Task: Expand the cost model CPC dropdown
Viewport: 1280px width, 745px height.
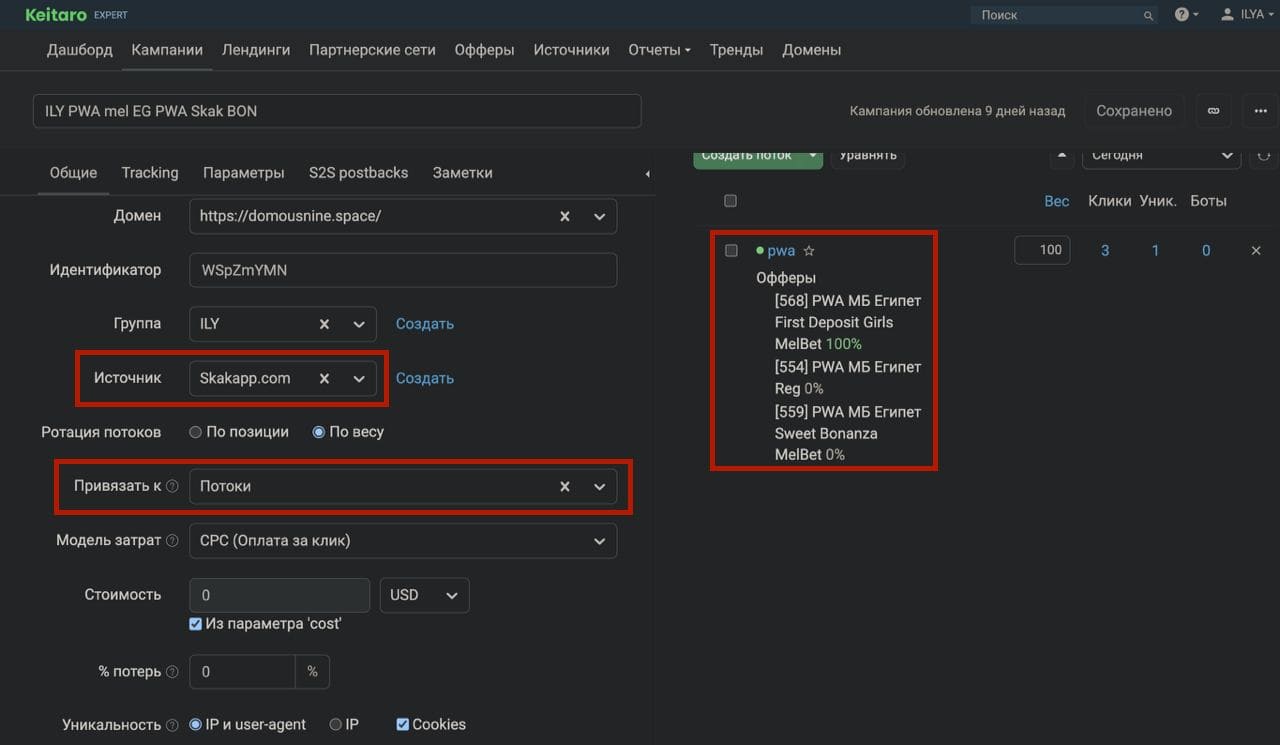Action: pos(599,541)
